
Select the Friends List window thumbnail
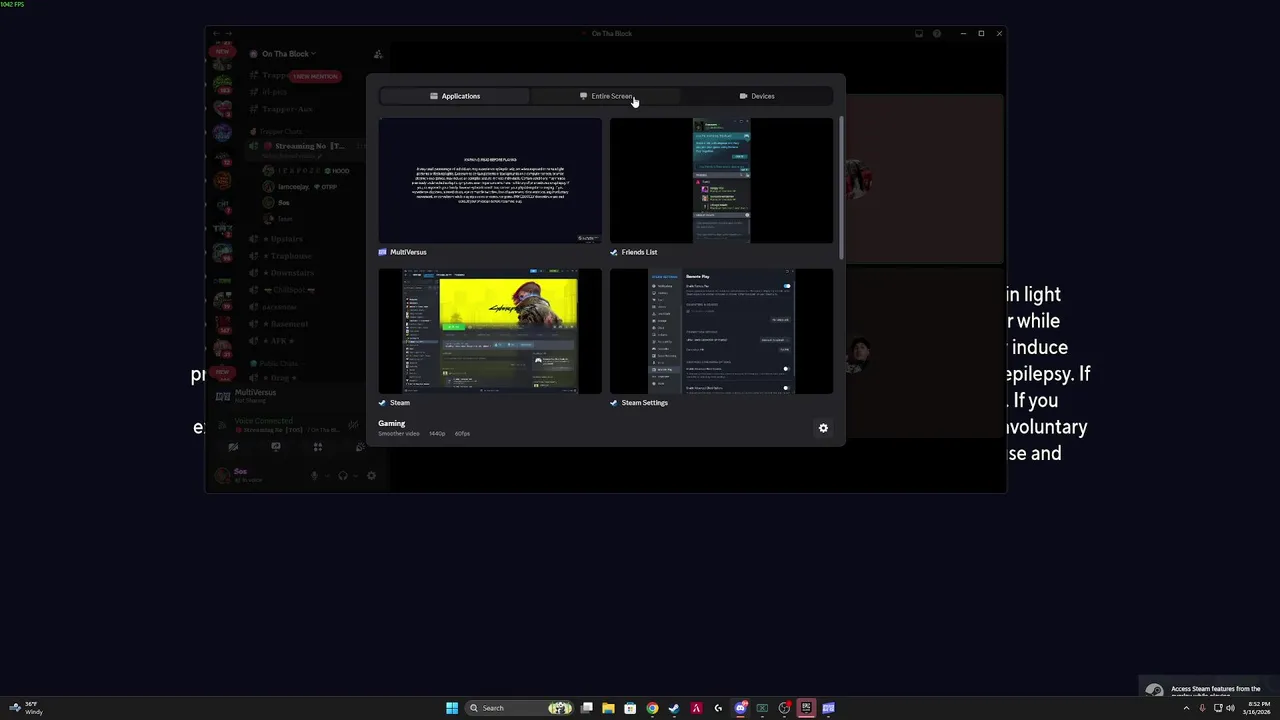point(721,180)
